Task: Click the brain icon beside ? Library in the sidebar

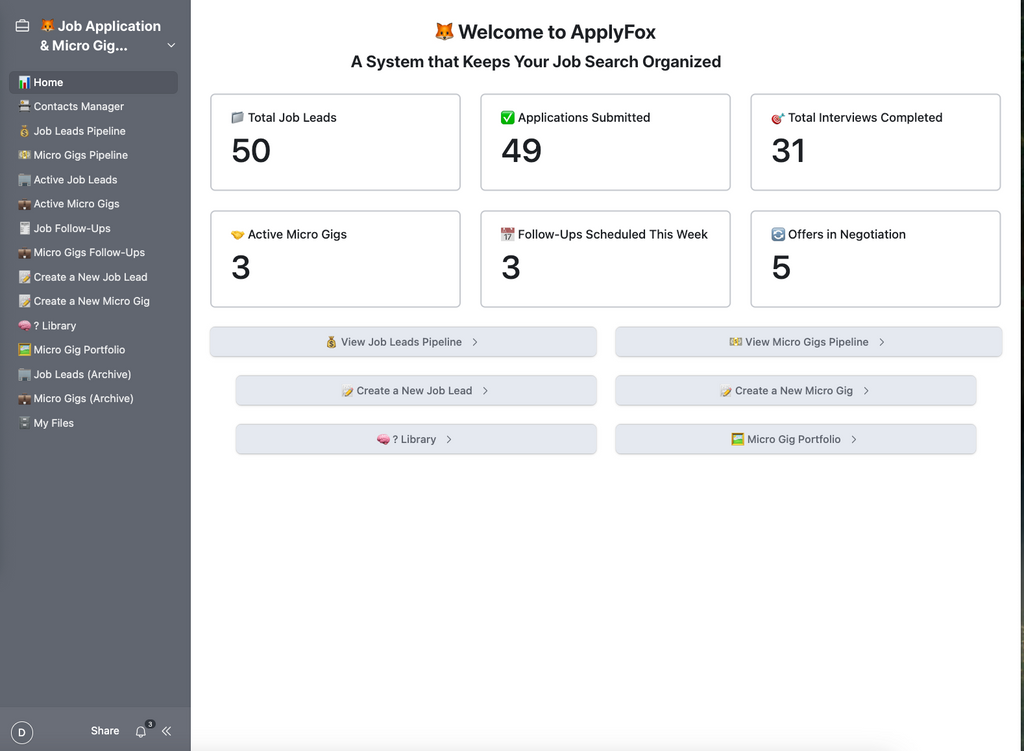Action: pyautogui.click(x=24, y=325)
